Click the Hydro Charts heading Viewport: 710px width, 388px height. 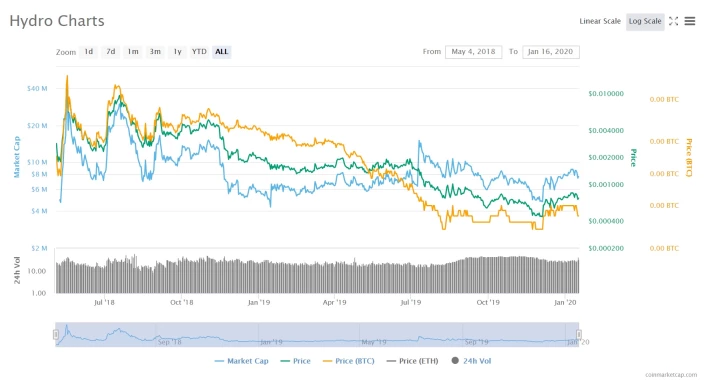pyautogui.click(x=57, y=21)
